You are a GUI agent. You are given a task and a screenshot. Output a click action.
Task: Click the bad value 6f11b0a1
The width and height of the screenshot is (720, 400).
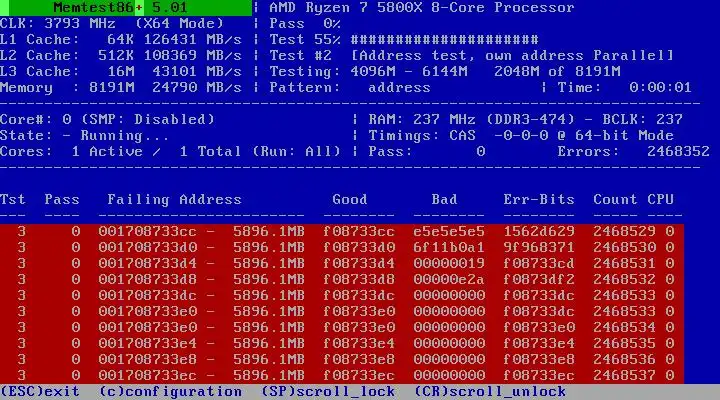coord(449,248)
